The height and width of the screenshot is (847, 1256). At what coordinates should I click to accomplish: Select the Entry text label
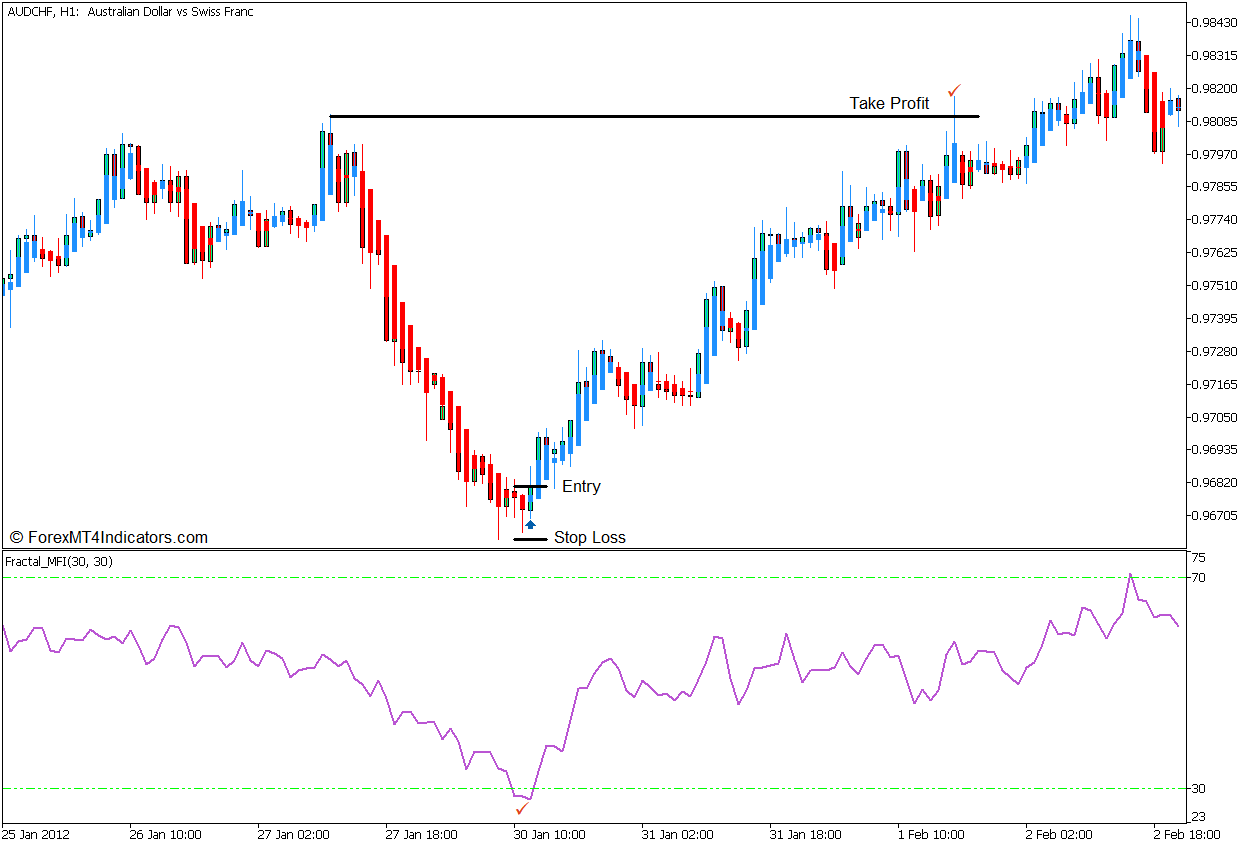point(581,487)
